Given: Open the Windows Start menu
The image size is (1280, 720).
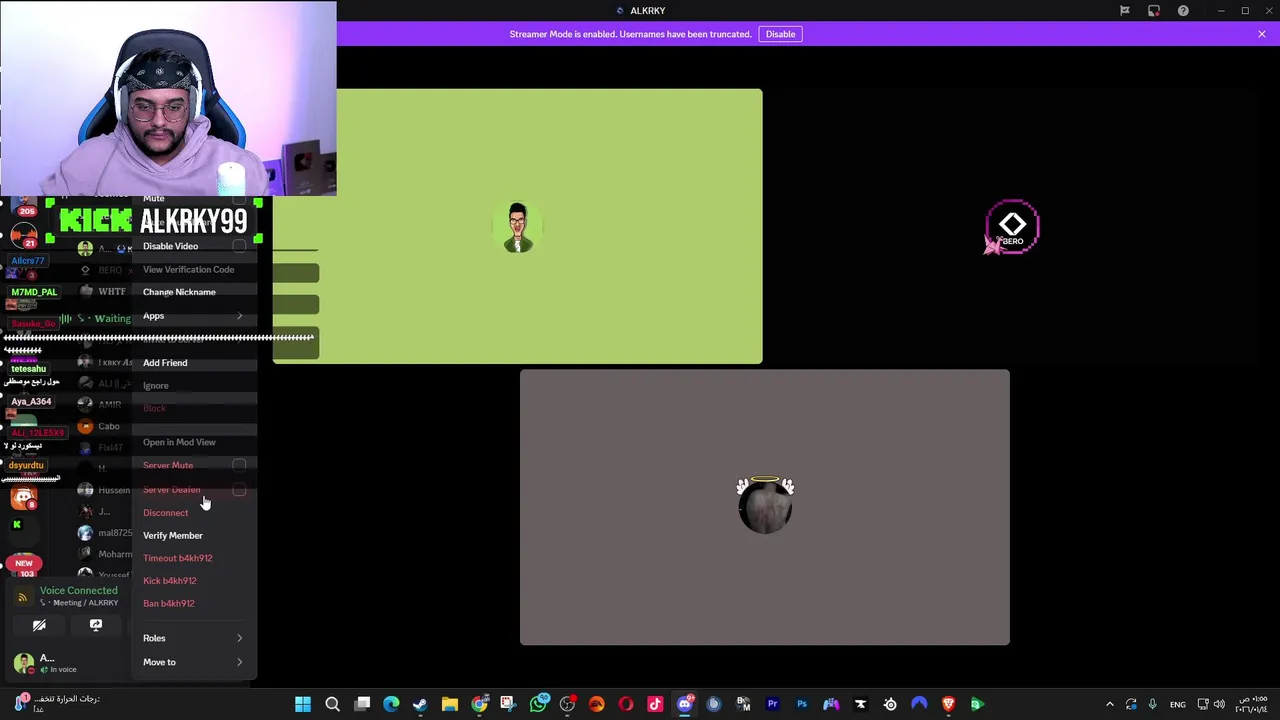Looking at the screenshot, I should (303, 704).
